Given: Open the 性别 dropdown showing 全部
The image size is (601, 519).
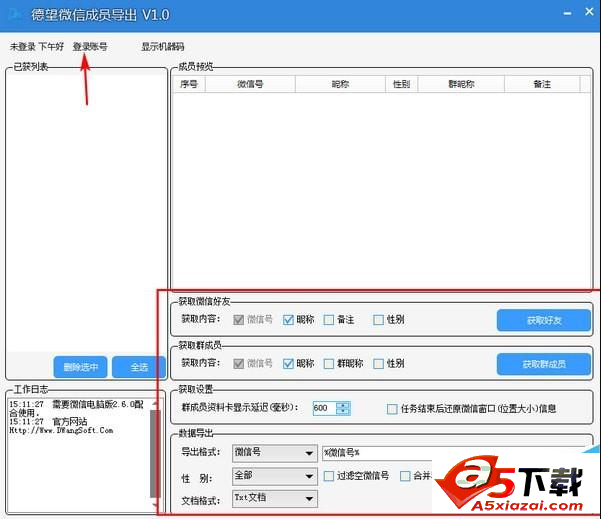Looking at the screenshot, I should tap(275, 476).
